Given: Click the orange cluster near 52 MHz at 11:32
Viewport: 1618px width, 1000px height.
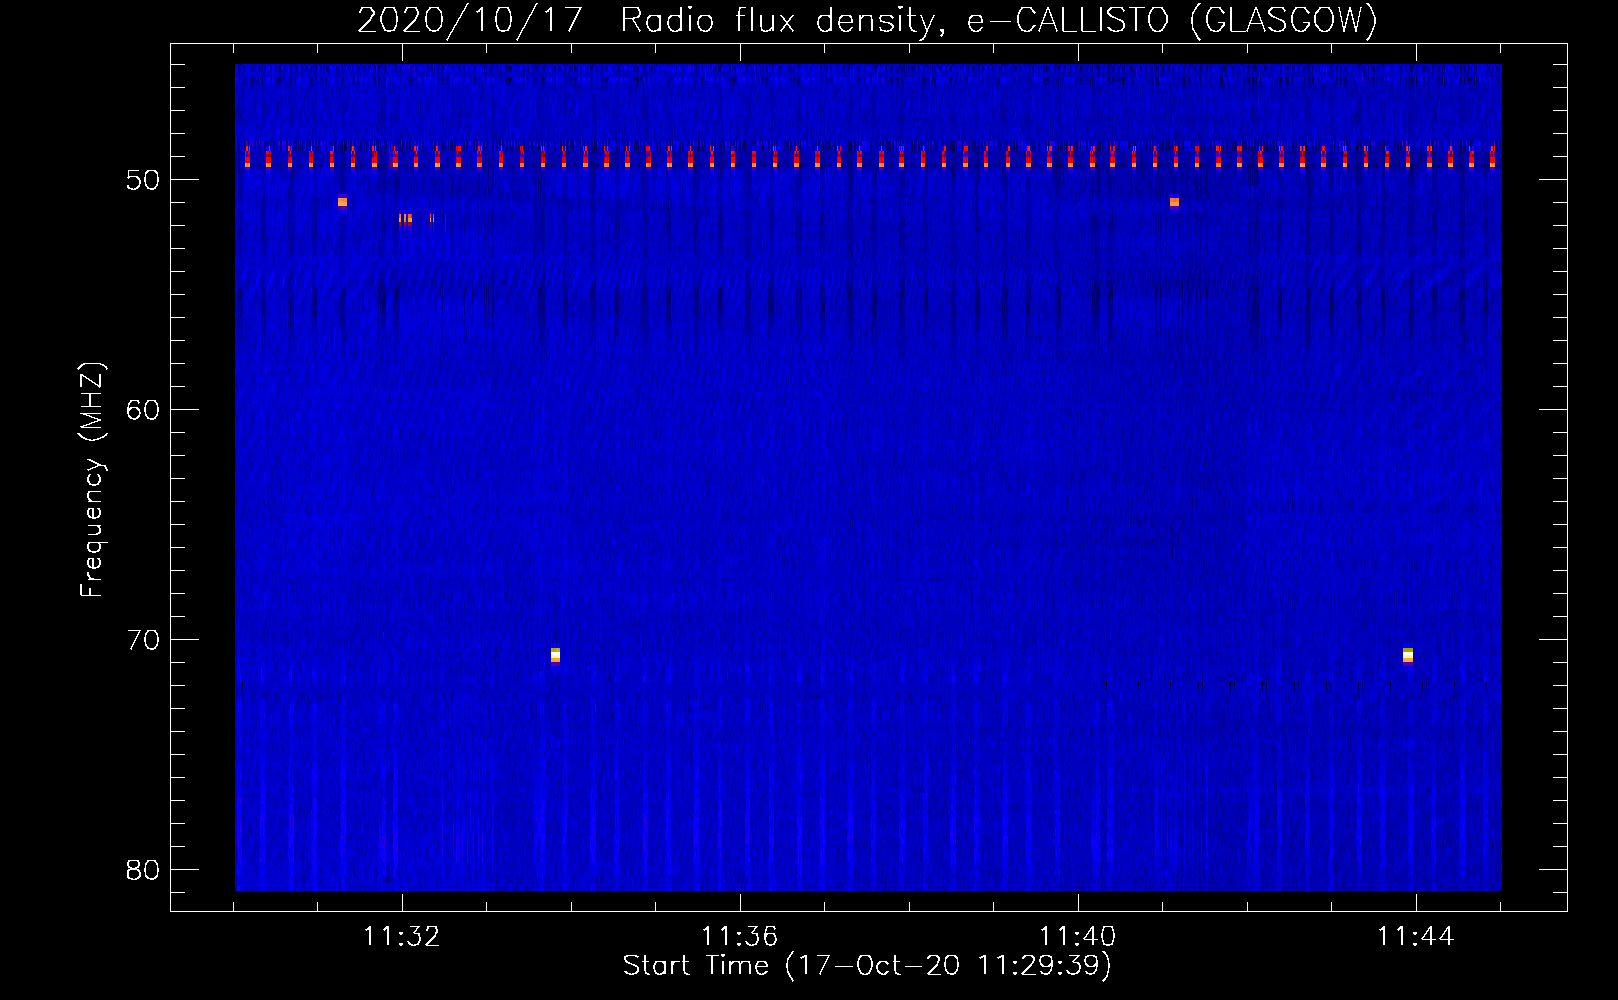Looking at the screenshot, I should (405, 218).
